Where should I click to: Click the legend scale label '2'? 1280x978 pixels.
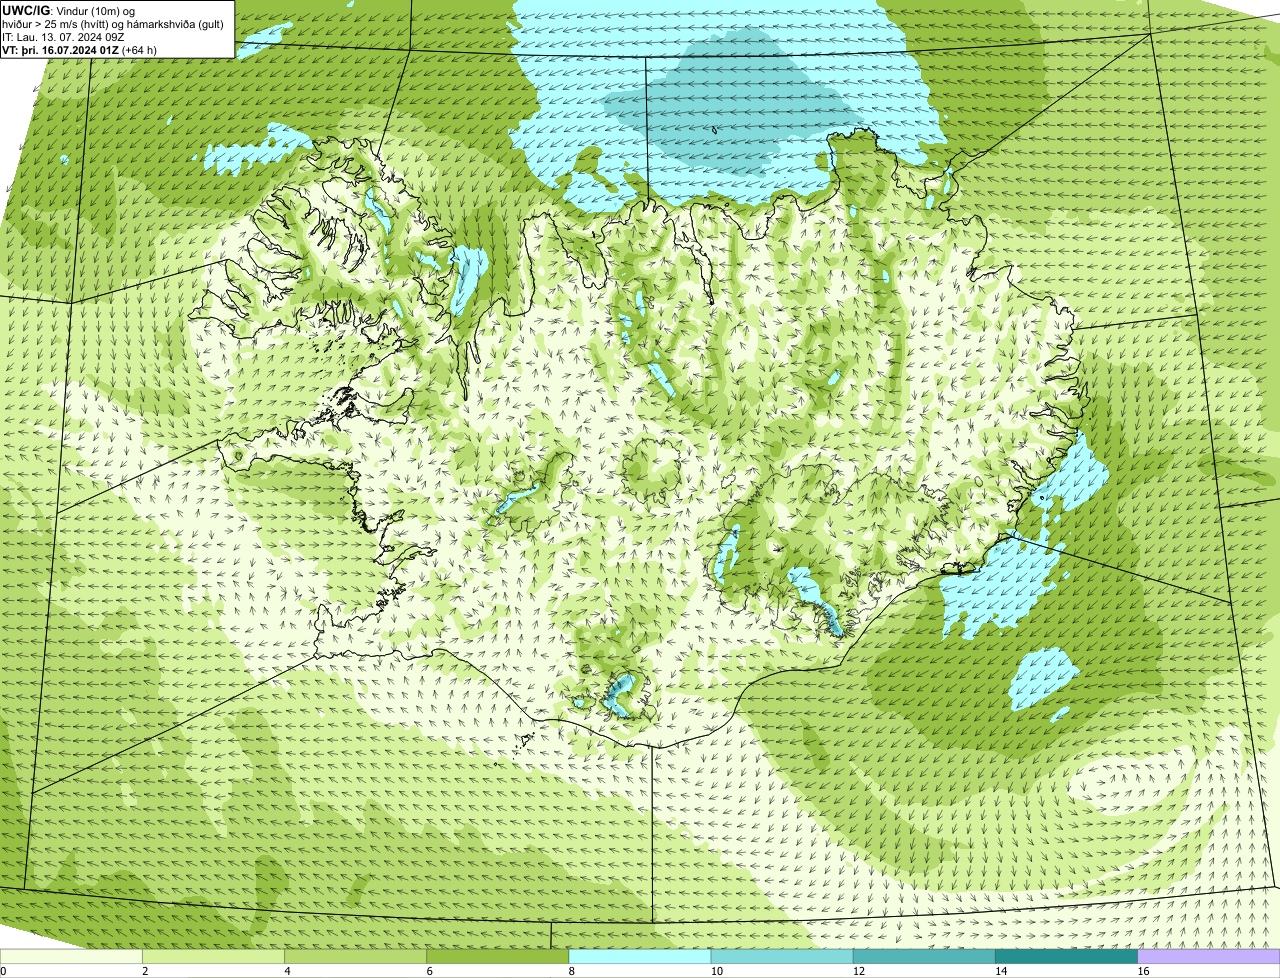click(145, 971)
